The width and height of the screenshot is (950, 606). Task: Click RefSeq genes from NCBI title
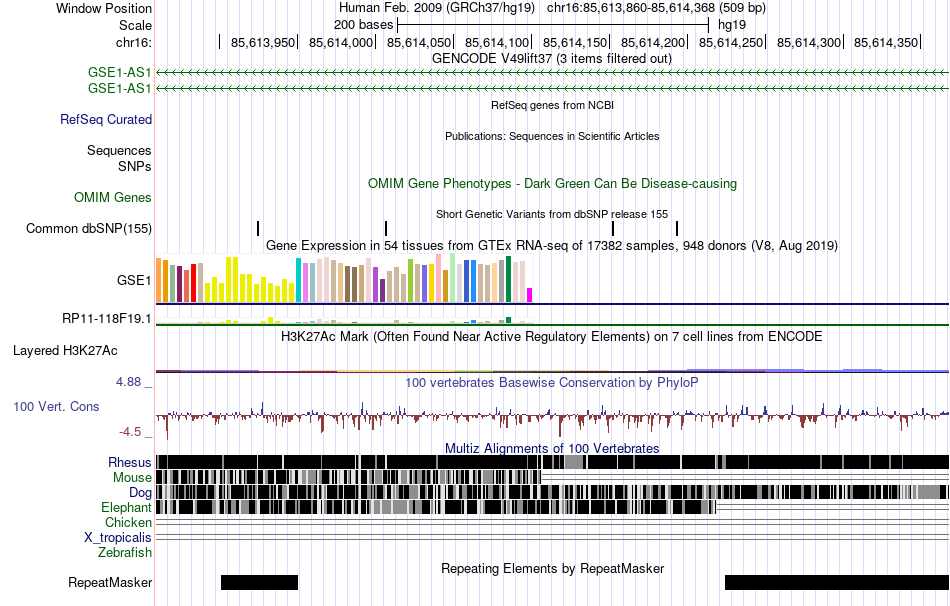tap(552, 105)
